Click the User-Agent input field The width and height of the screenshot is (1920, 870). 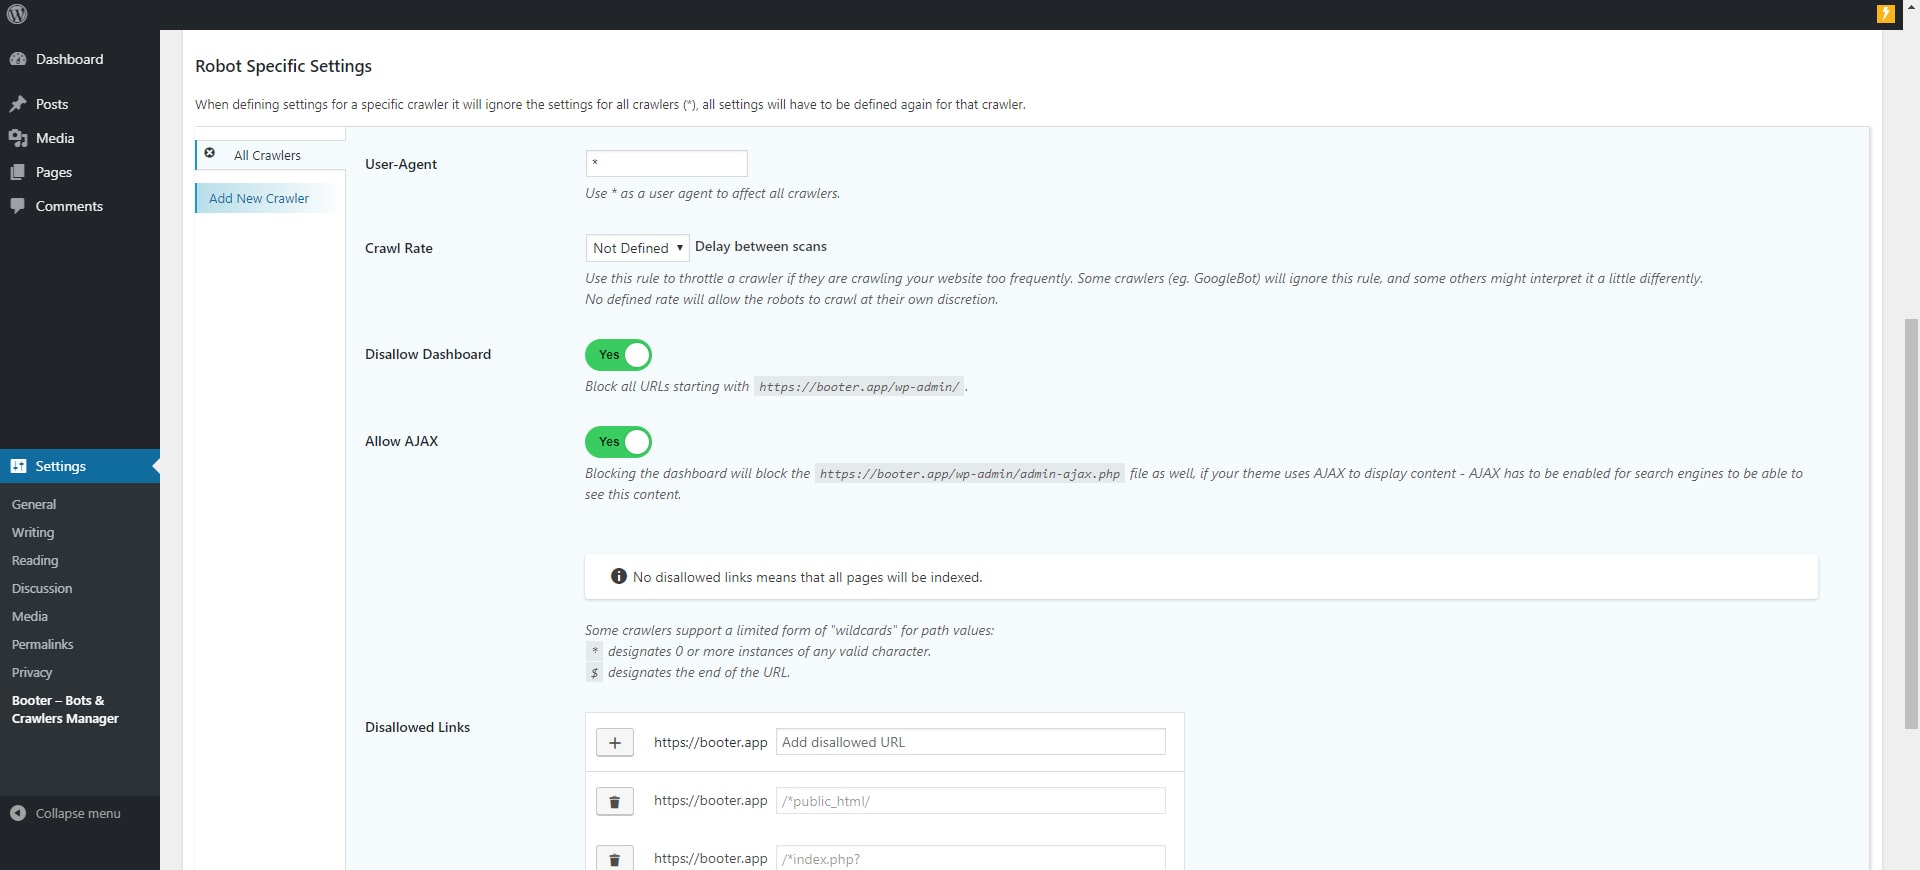tap(666, 163)
